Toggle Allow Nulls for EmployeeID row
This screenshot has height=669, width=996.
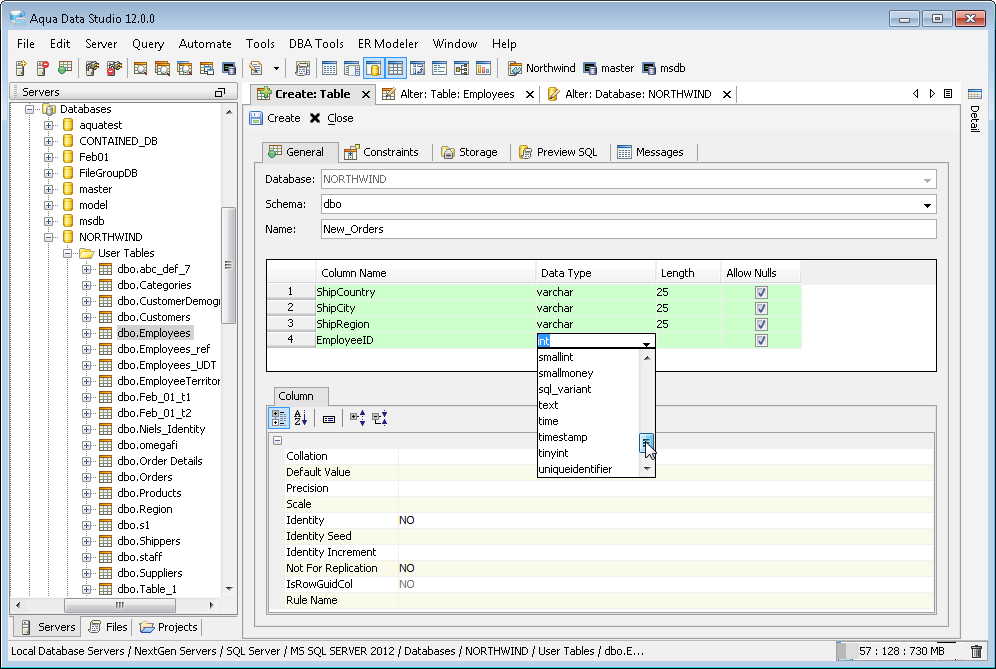point(761,340)
